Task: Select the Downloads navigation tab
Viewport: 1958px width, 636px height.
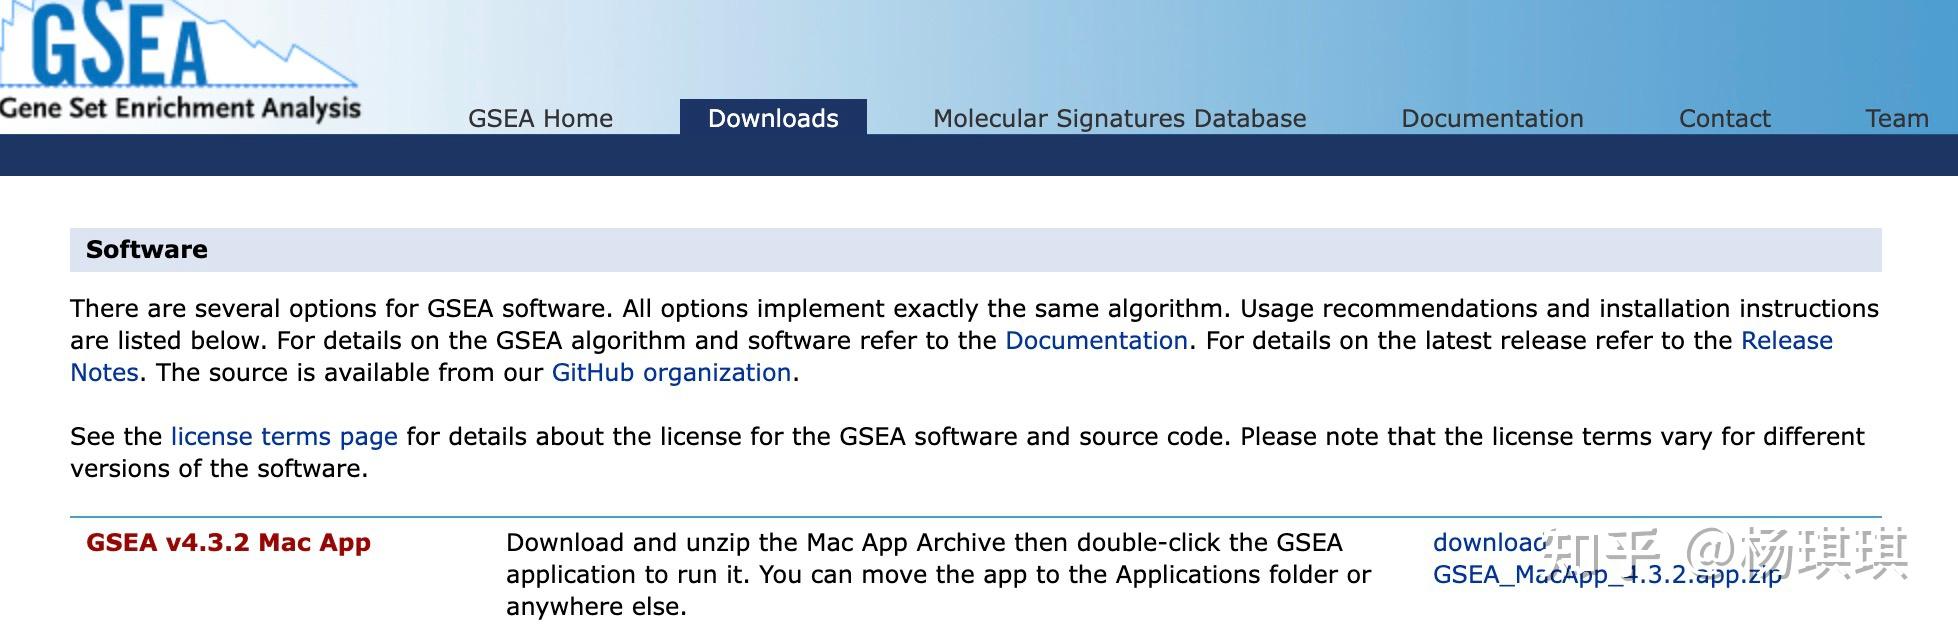Action: (773, 117)
